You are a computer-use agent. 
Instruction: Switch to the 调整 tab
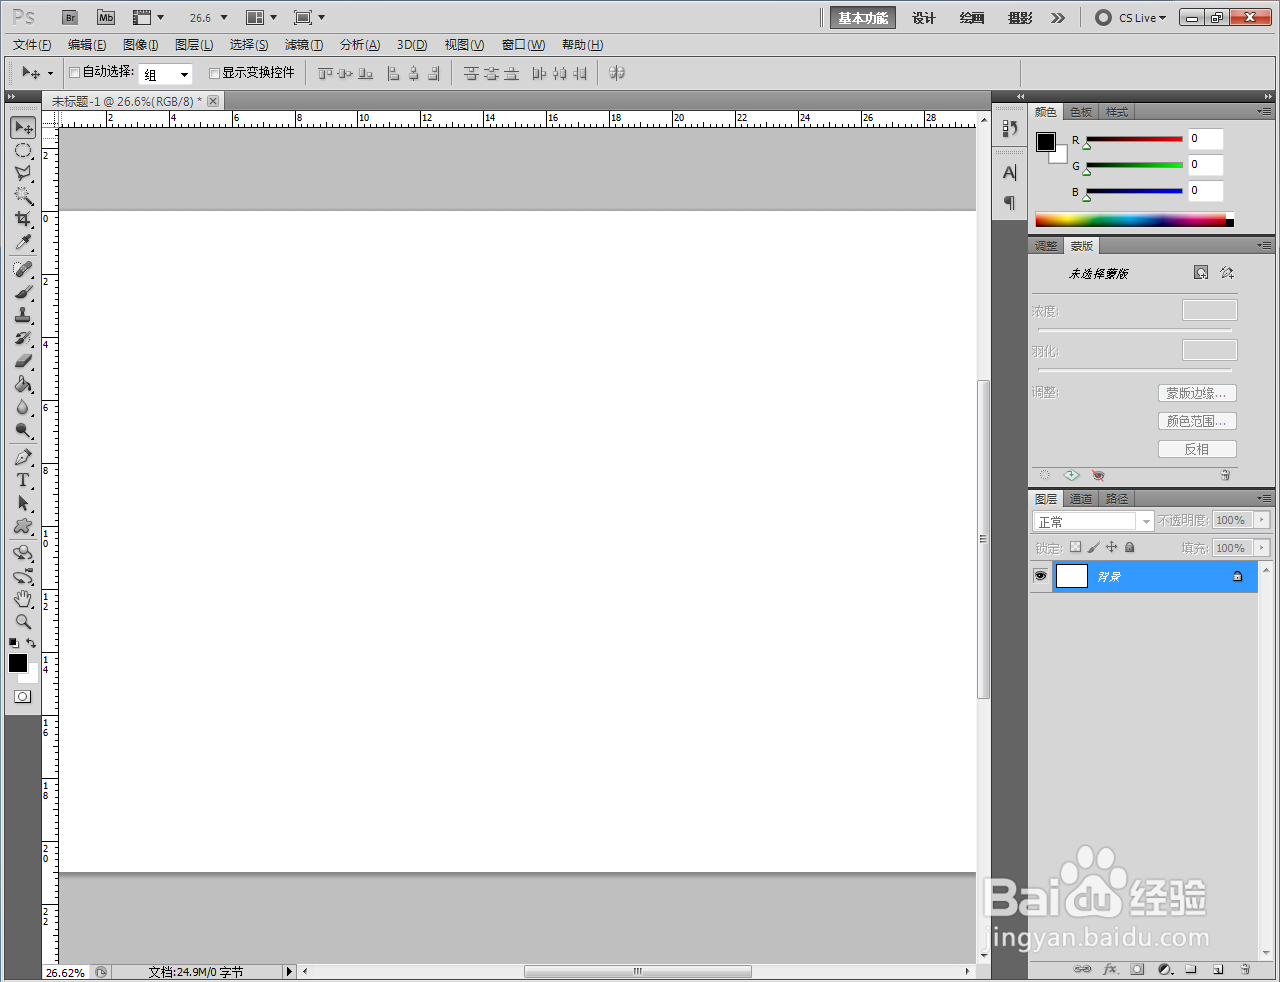[1046, 246]
